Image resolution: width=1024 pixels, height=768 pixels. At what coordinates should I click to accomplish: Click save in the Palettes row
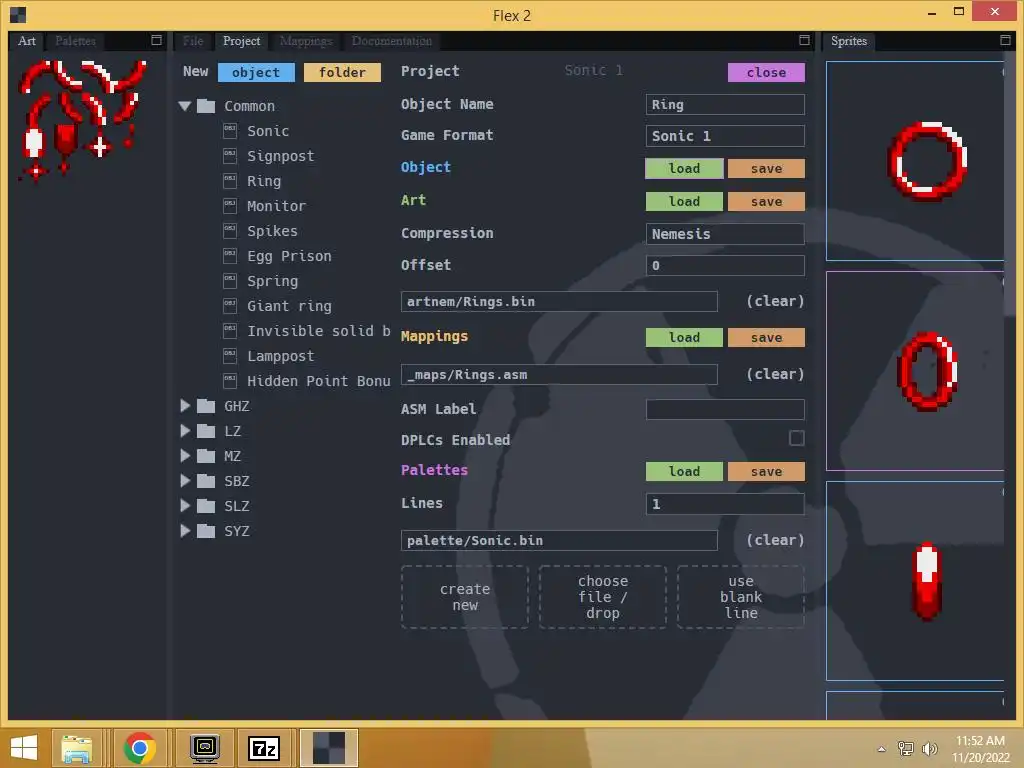766,472
